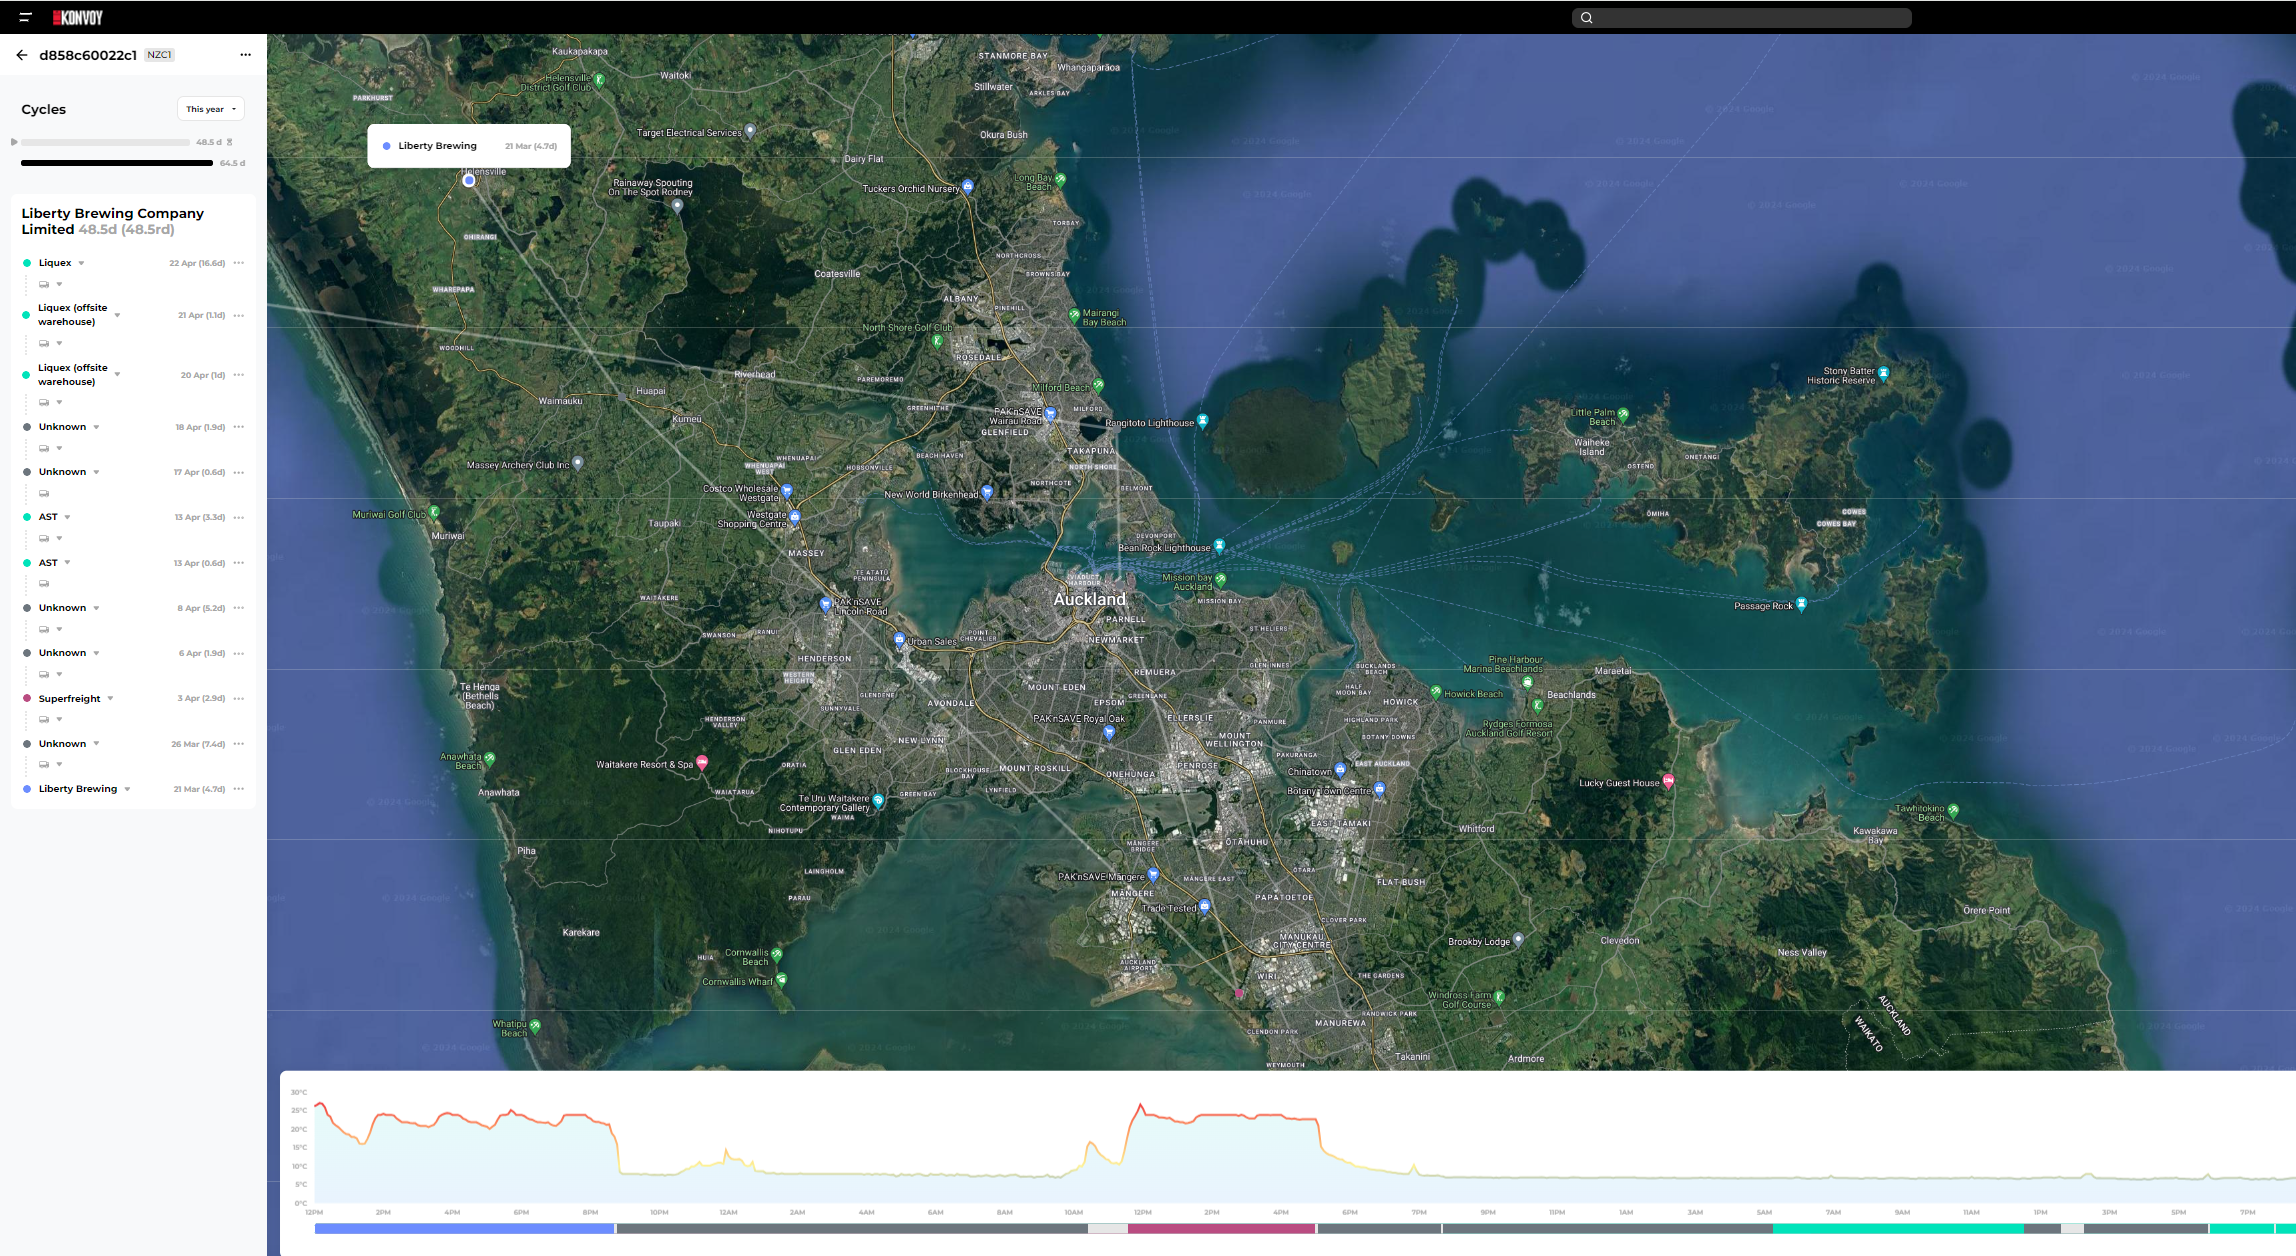Open more options for asset d858c60022c1
Viewport: 2296px width, 1256px height.
coord(245,55)
